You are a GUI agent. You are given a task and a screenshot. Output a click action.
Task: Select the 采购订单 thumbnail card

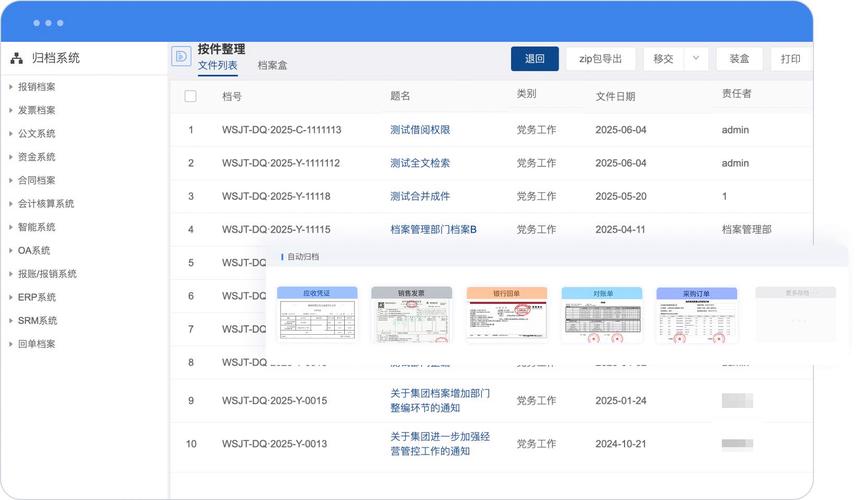696,314
